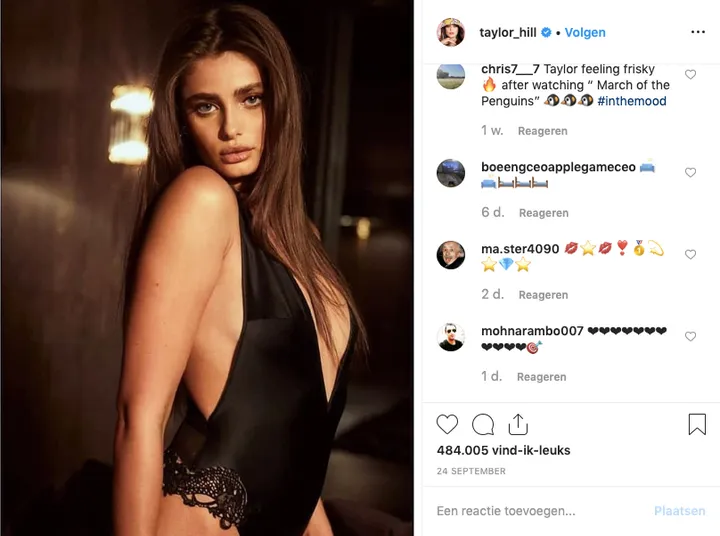The height and width of the screenshot is (536, 720).
Task: Like ma.ster4090's comment
Action: coord(690,254)
